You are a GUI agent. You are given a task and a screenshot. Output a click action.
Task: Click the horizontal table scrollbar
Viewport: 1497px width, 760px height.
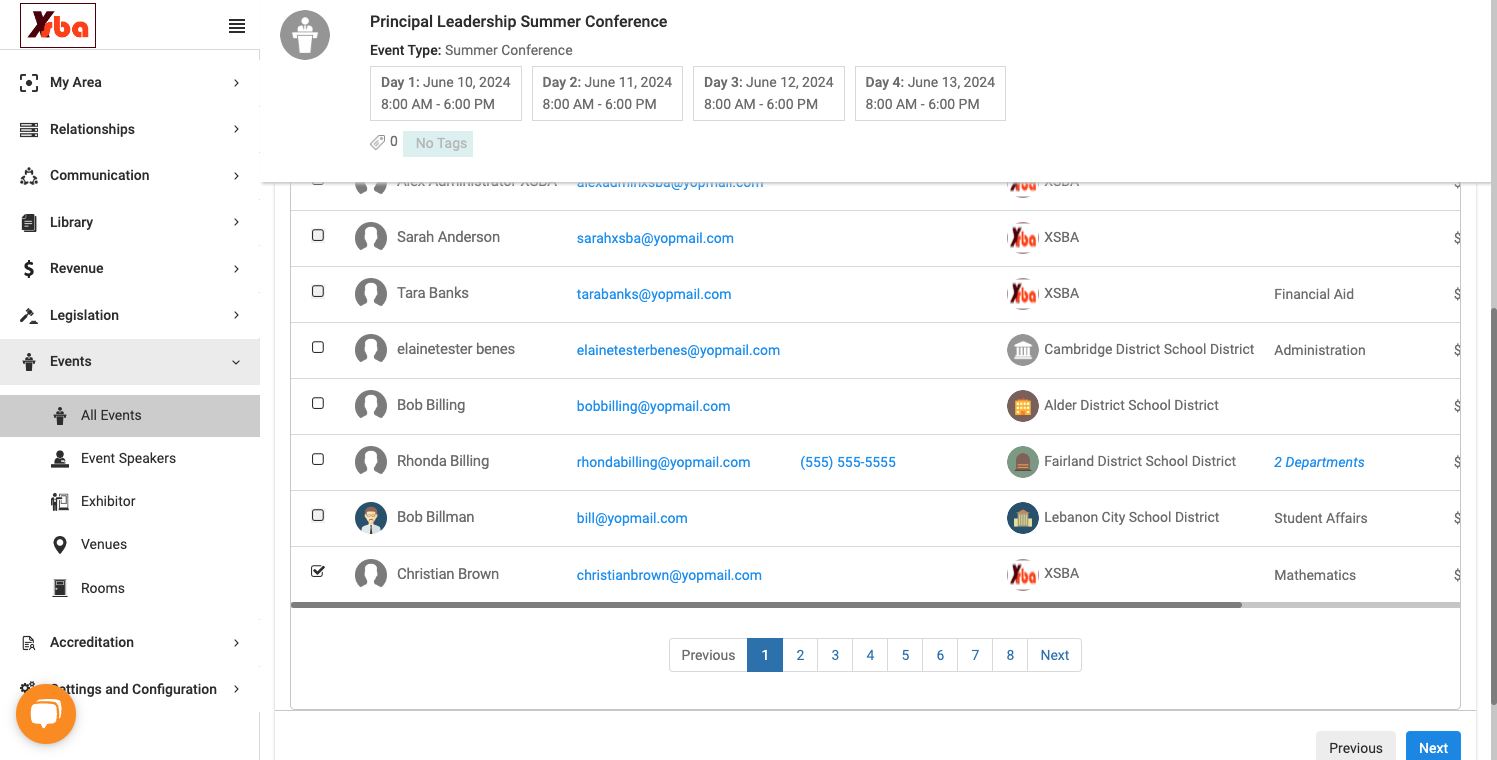(766, 605)
